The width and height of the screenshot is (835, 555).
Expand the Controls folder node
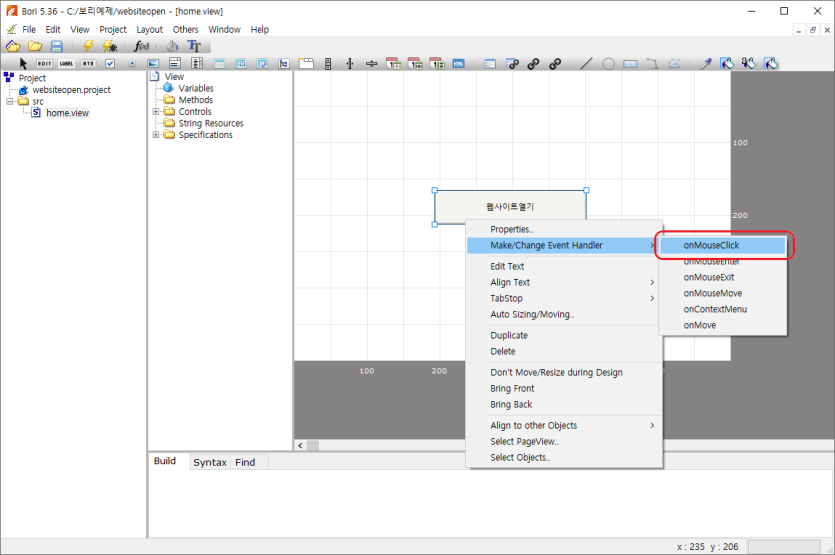(156, 111)
